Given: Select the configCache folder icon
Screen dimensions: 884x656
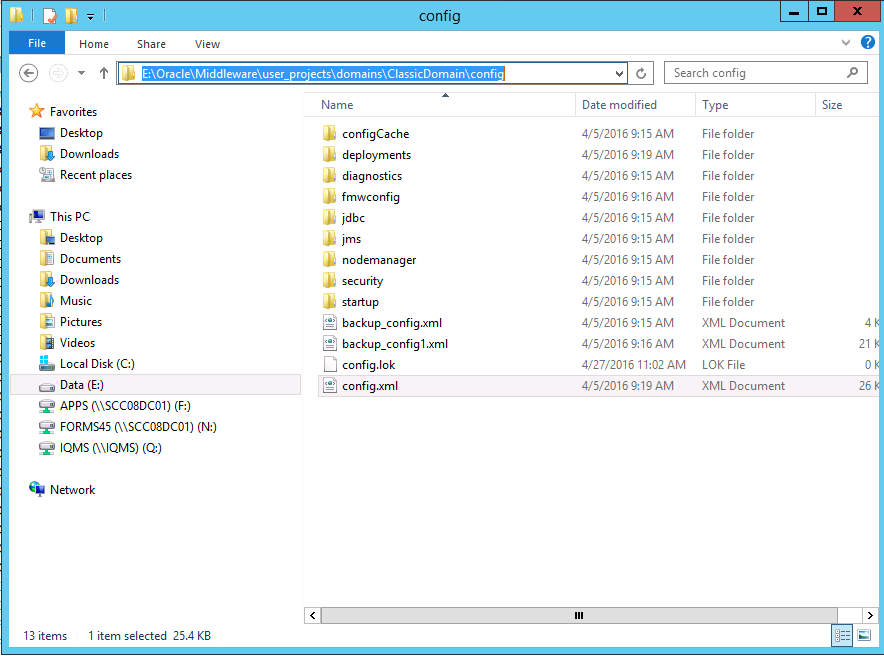Looking at the screenshot, I should pos(330,134).
